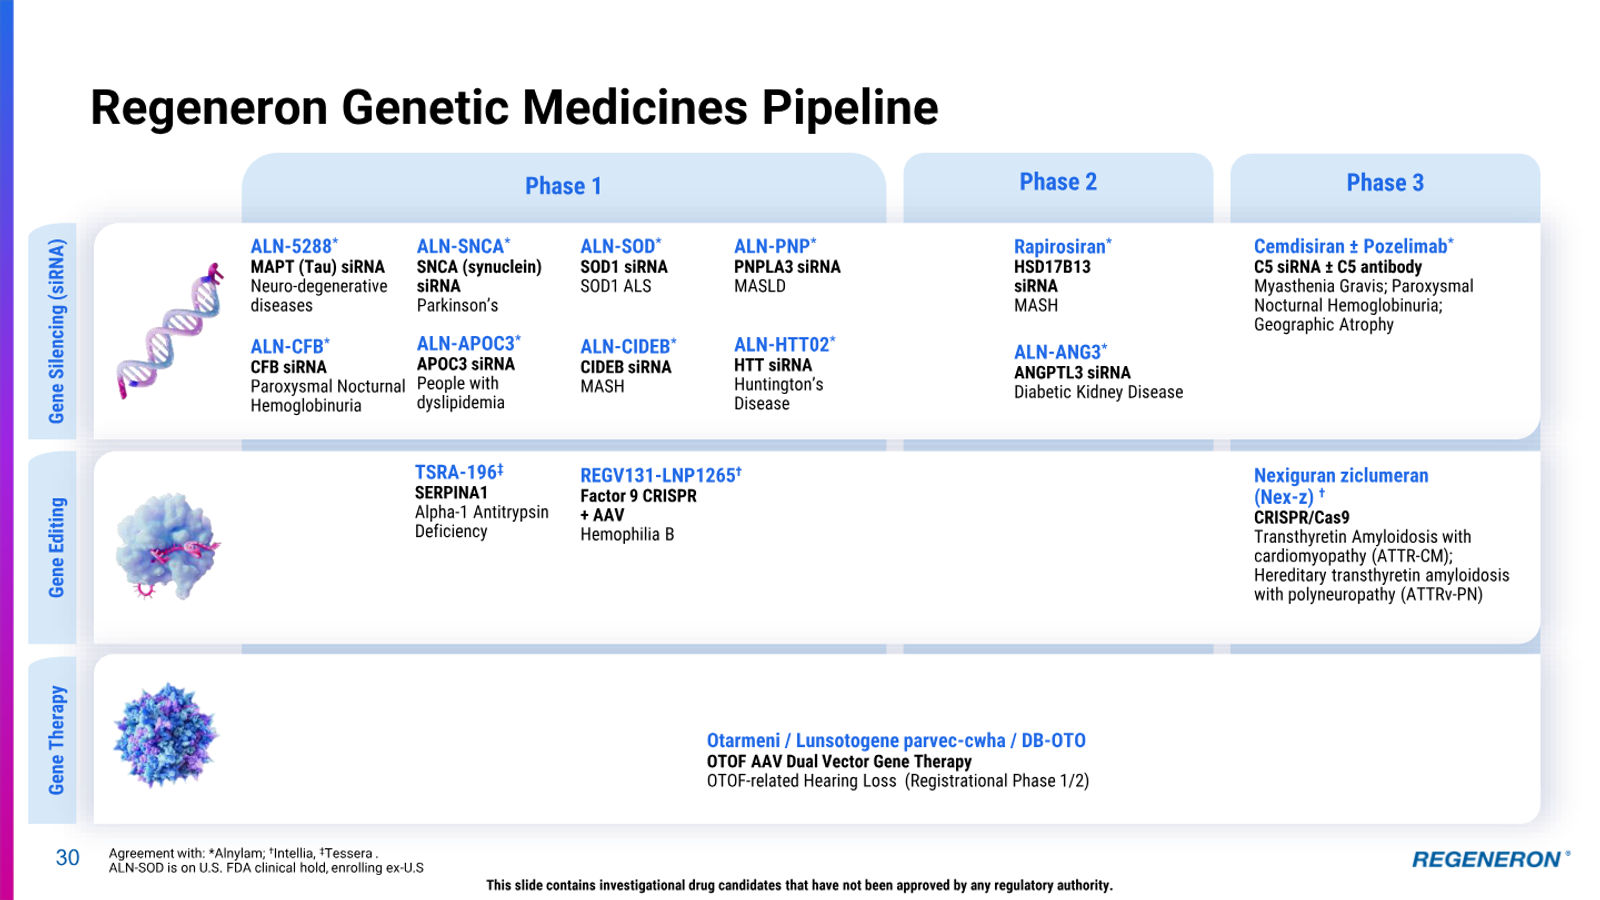Click the text HTT siRNA
Viewport: 1600px width, 900px height.
point(772,365)
